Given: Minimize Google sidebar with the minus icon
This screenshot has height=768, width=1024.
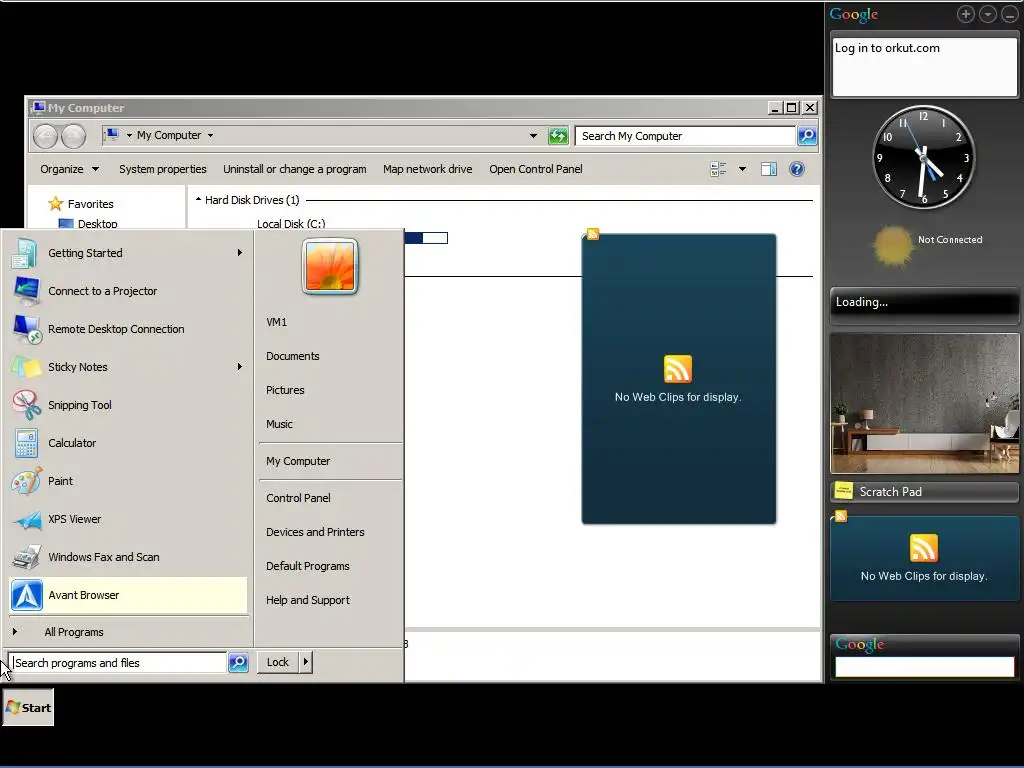Looking at the screenshot, I should [x=1010, y=14].
